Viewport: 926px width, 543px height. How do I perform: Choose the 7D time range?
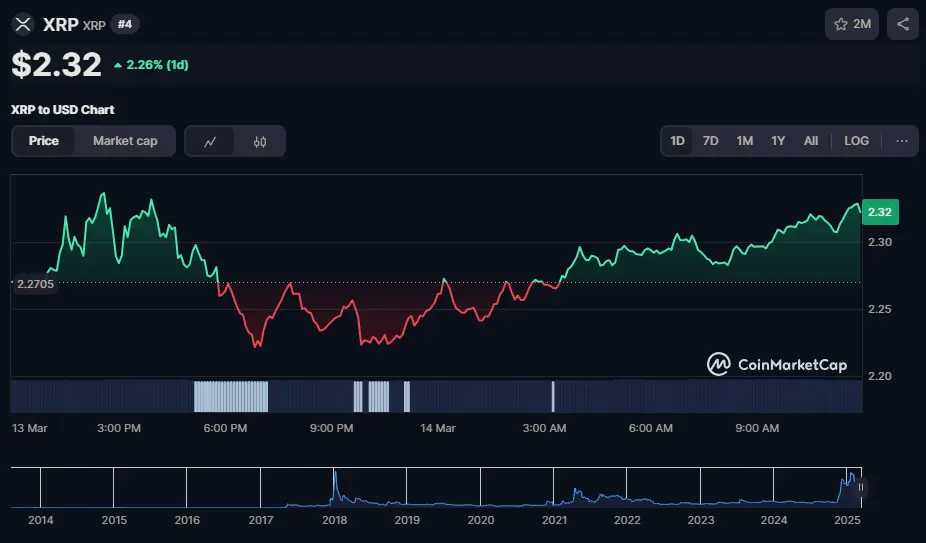710,141
